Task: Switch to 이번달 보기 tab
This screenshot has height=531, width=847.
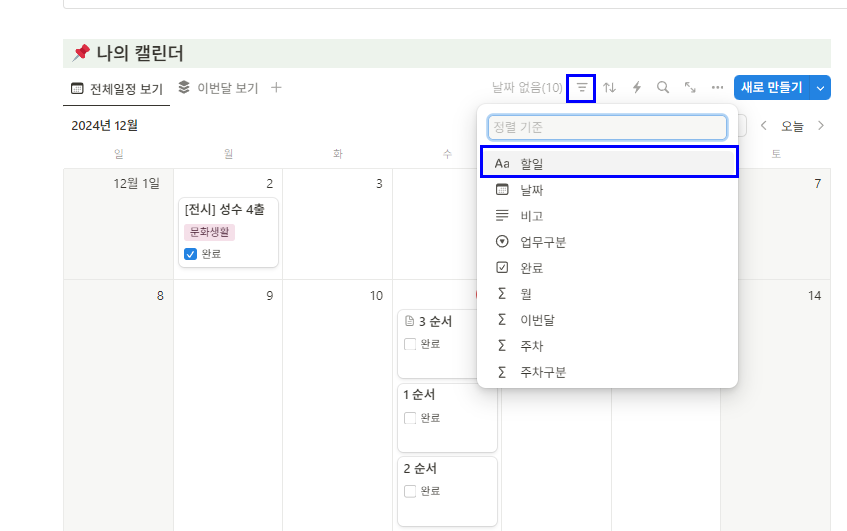Action: click(x=218, y=88)
